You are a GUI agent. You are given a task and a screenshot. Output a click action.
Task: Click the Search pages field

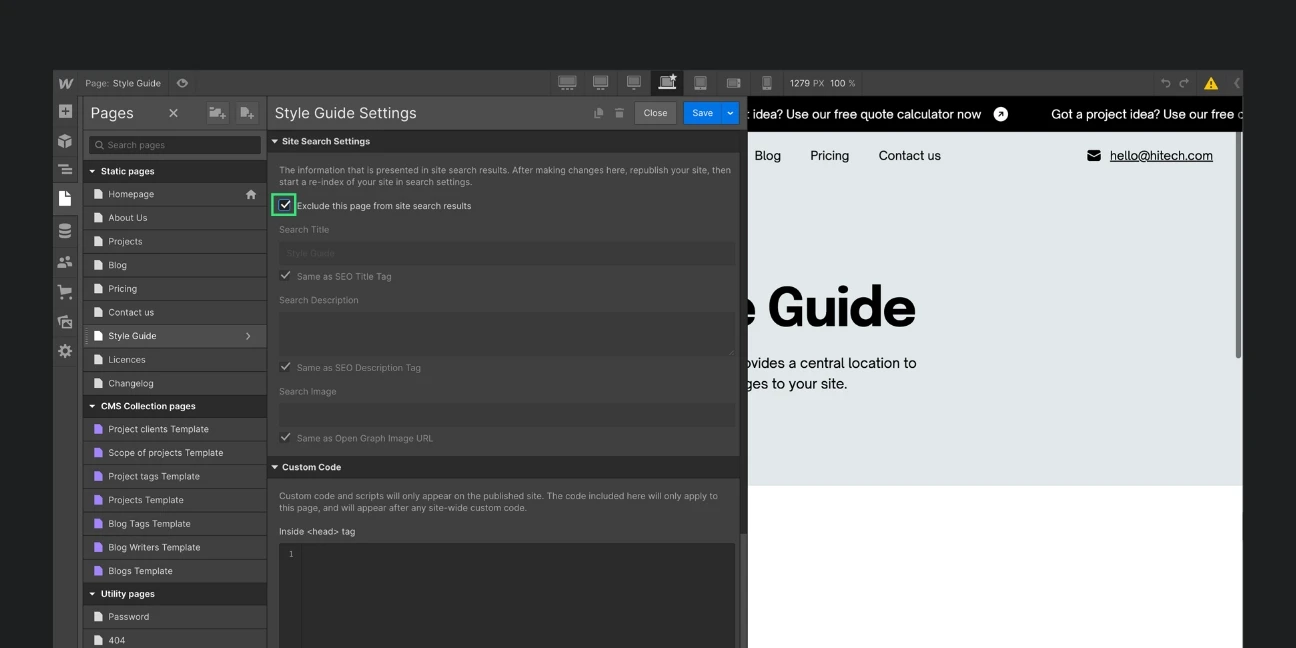click(x=175, y=145)
